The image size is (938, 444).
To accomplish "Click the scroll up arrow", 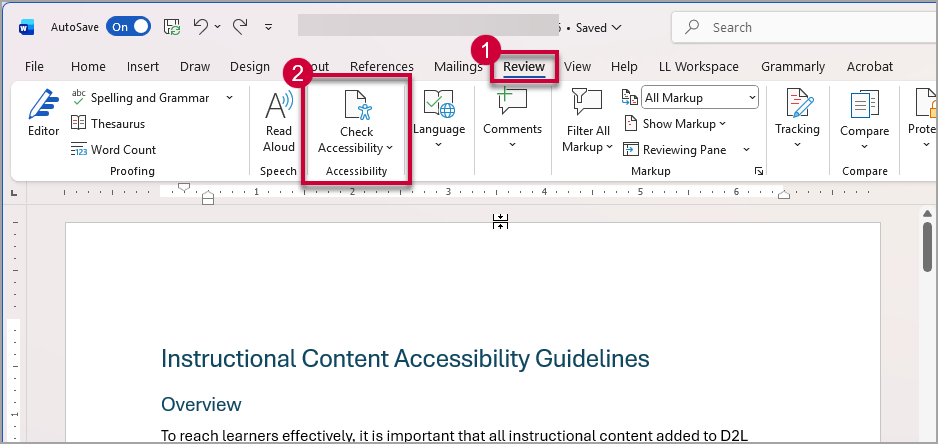I will 927,213.
